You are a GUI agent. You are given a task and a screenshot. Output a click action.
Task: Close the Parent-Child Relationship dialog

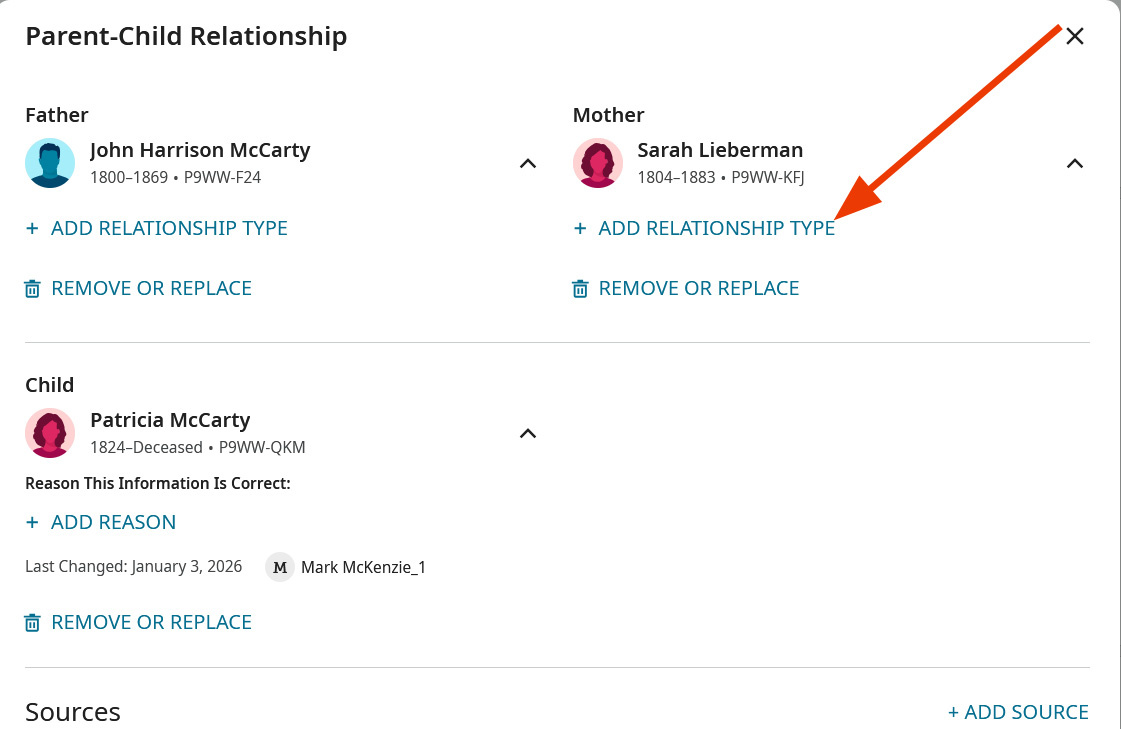click(1075, 37)
